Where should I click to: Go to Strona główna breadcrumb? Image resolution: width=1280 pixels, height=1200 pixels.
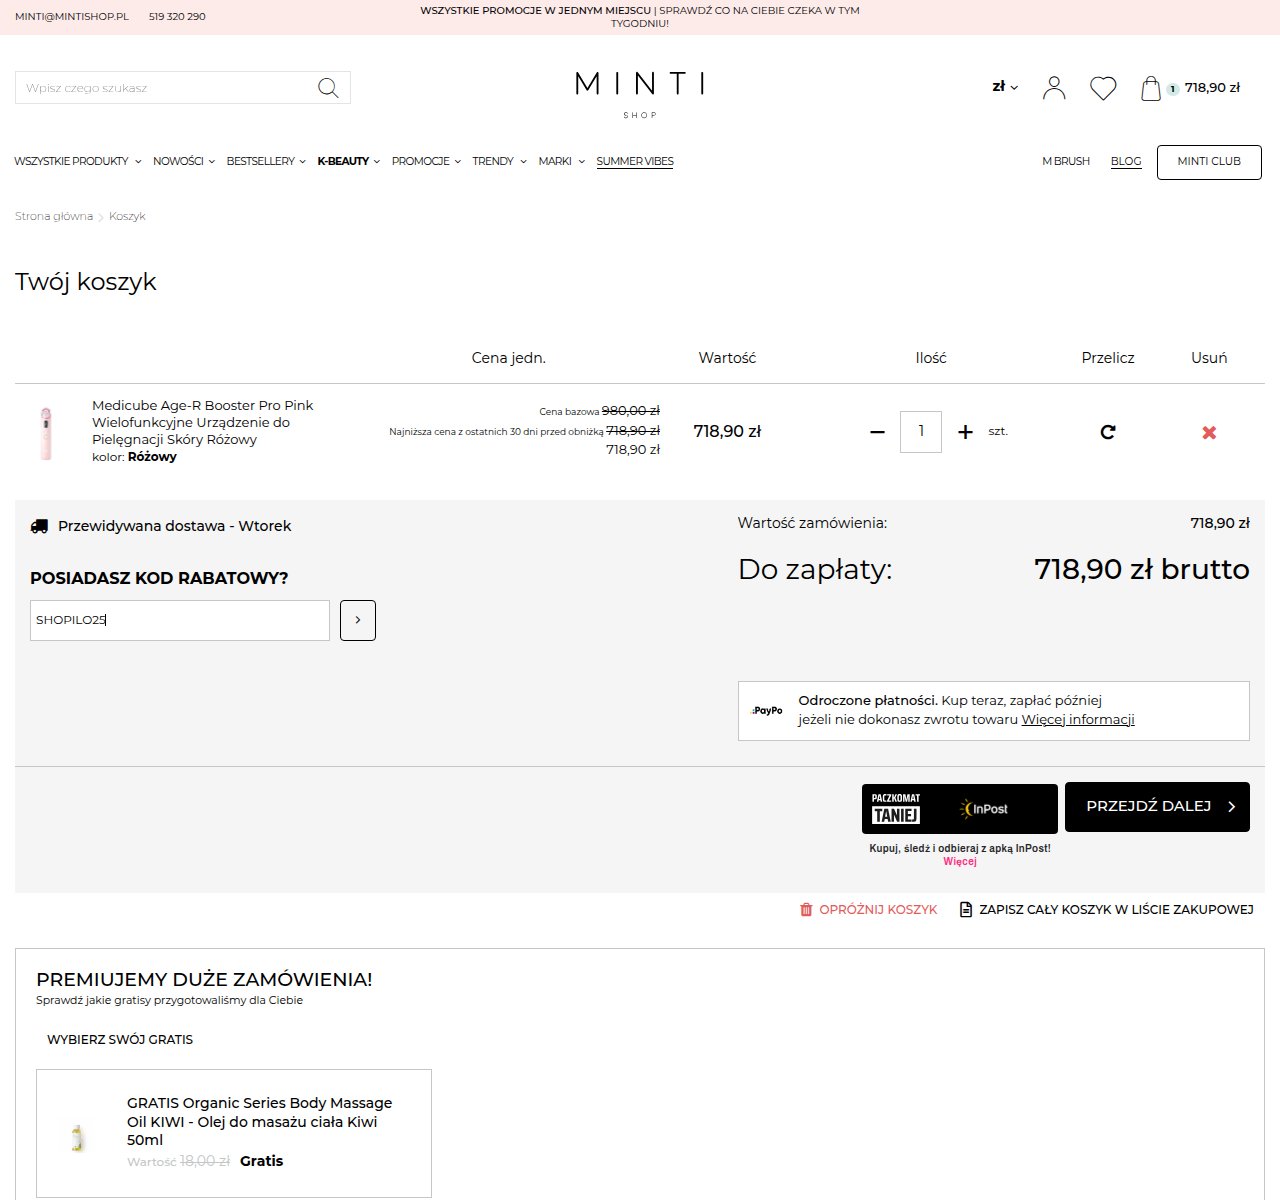click(x=54, y=216)
